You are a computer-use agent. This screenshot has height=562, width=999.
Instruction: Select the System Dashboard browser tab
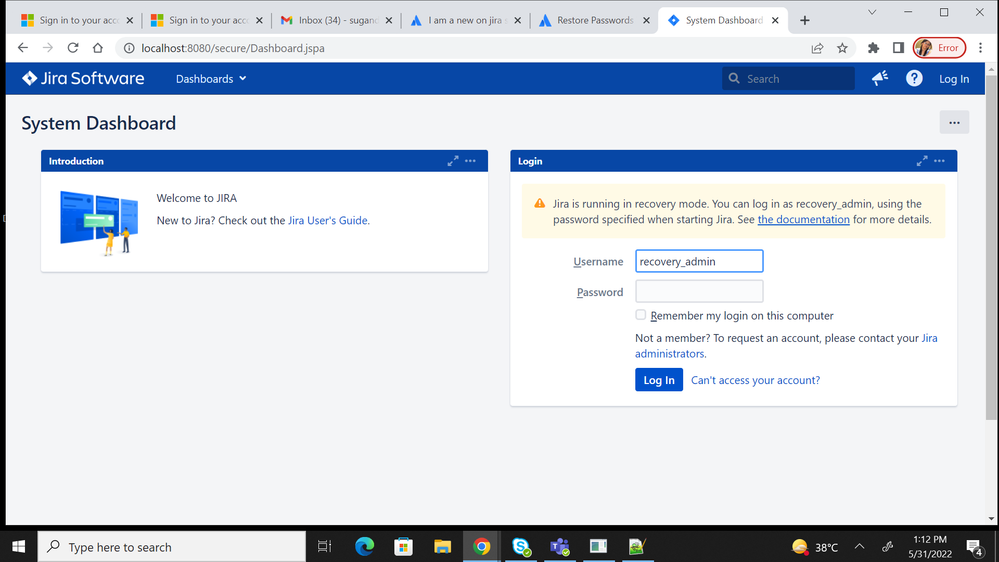pyautogui.click(x=723, y=20)
